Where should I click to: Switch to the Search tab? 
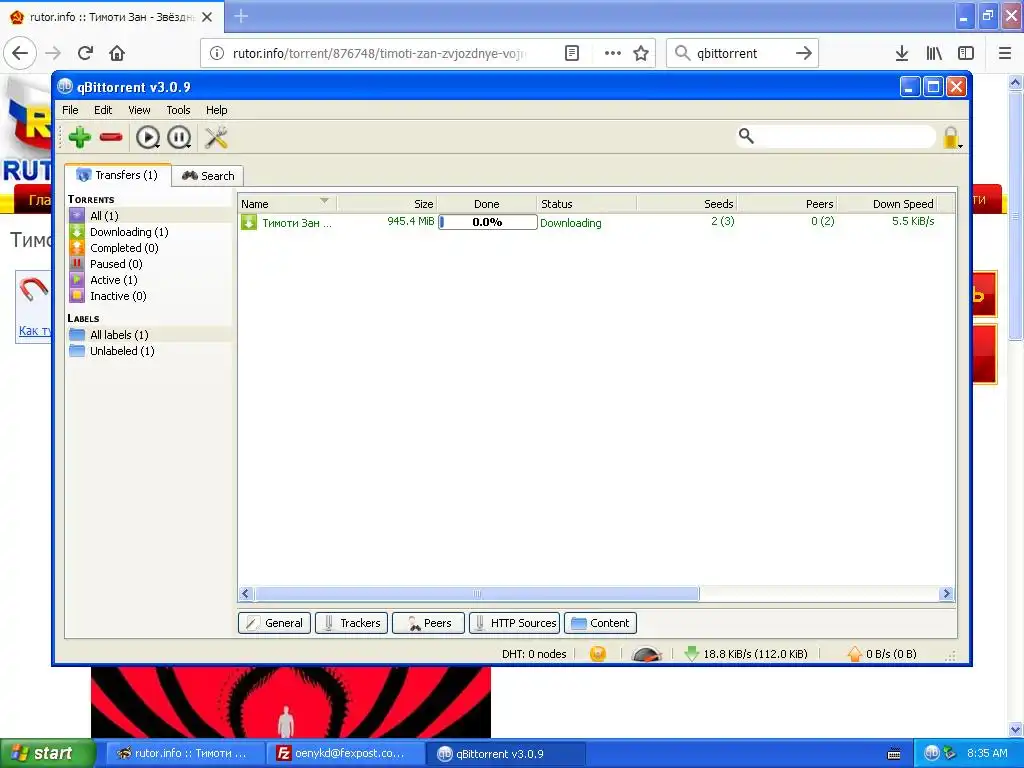[208, 176]
